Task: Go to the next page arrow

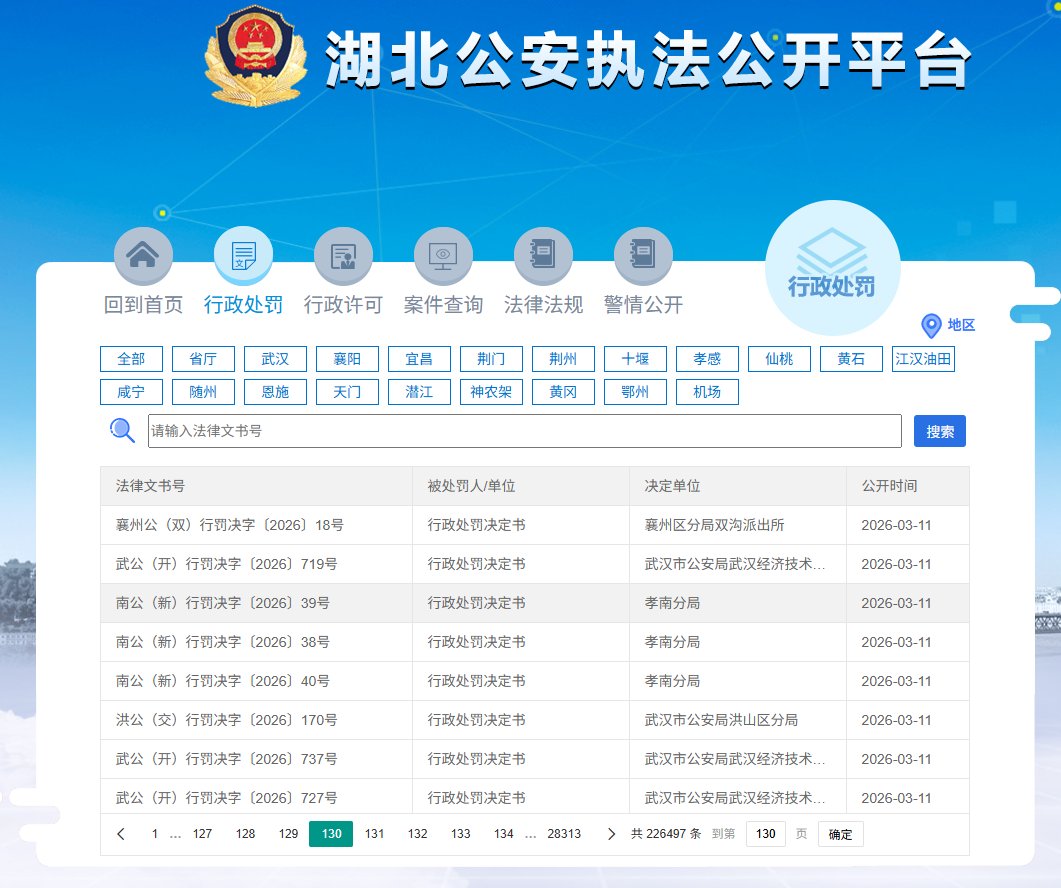Action: [612, 834]
